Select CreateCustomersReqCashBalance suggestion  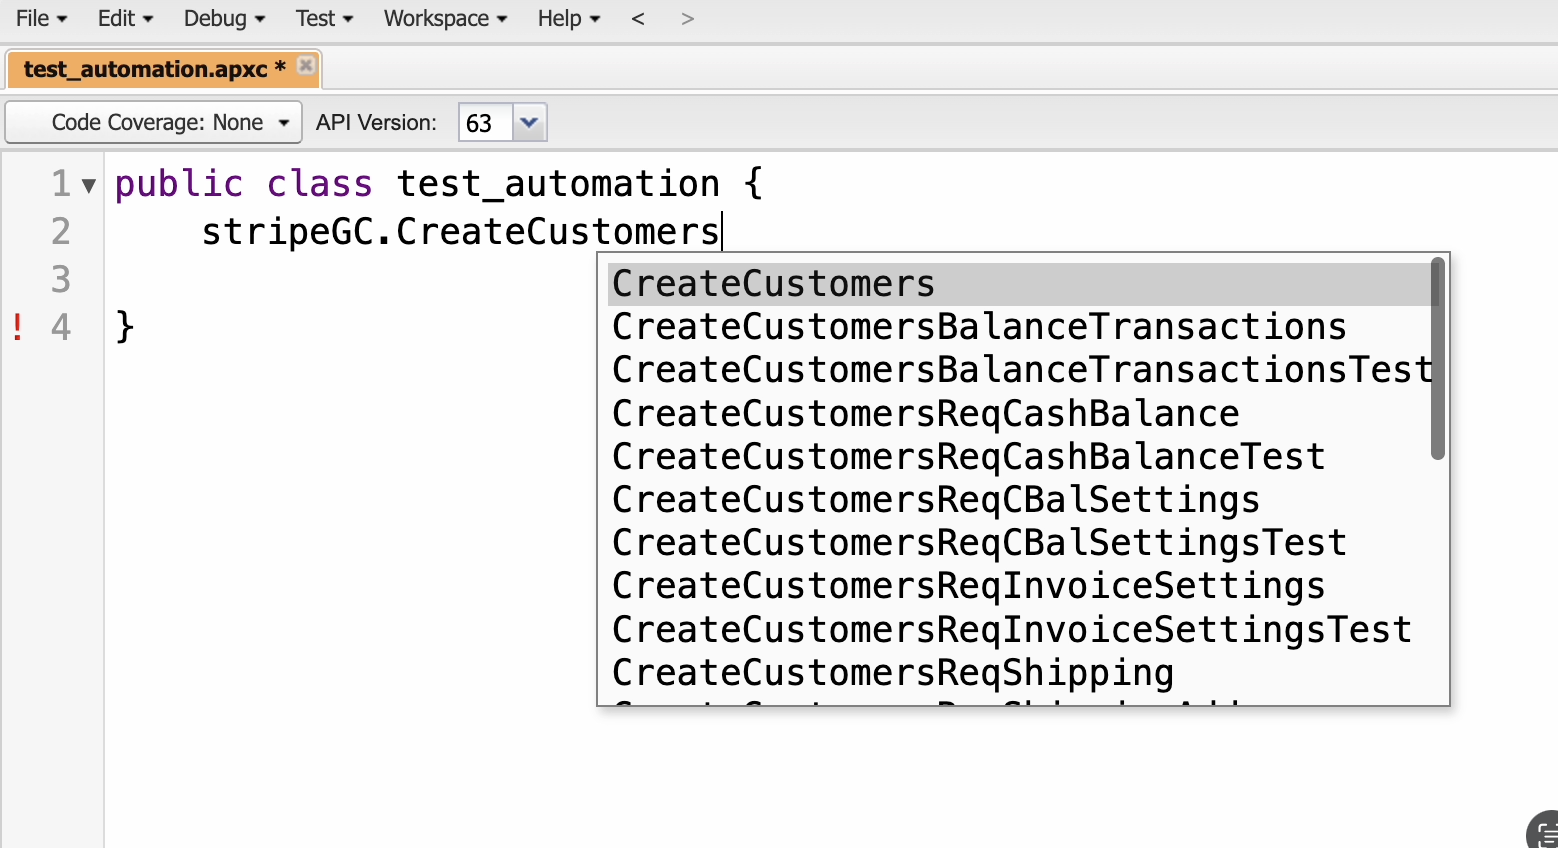click(x=925, y=413)
